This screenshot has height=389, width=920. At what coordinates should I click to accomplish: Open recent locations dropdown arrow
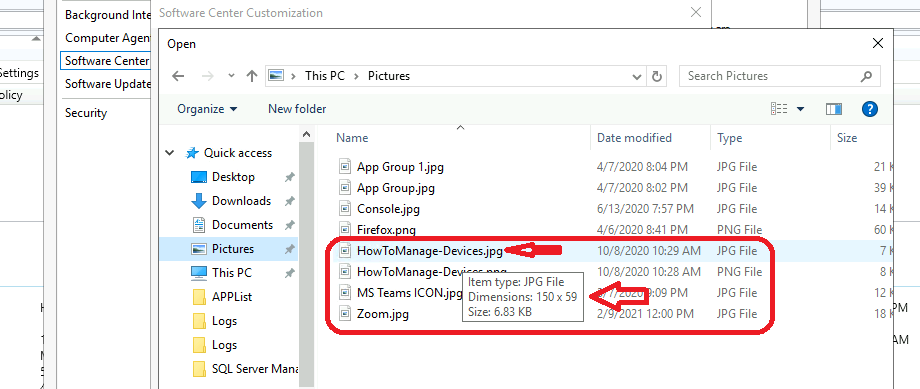pyautogui.click(x=231, y=76)
